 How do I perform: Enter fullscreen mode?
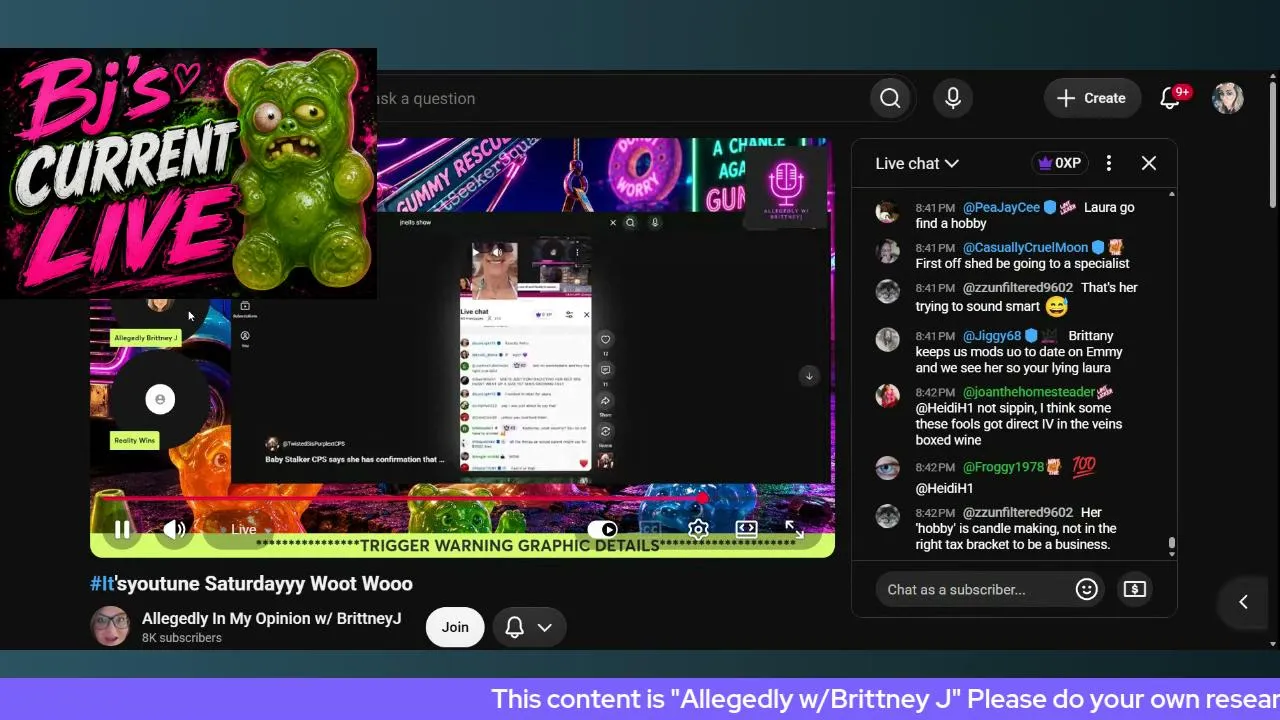[794, 530]
